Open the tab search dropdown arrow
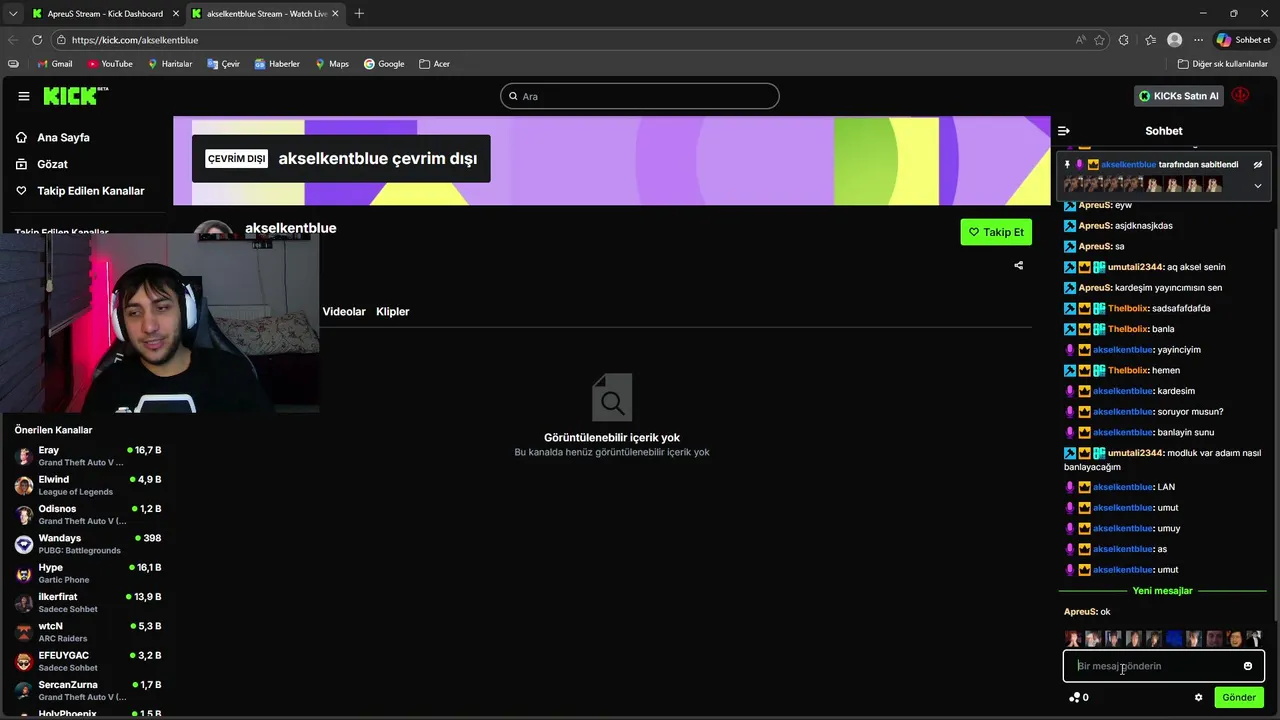Viewport: 1280px width, 720px height. pos(12,14)
